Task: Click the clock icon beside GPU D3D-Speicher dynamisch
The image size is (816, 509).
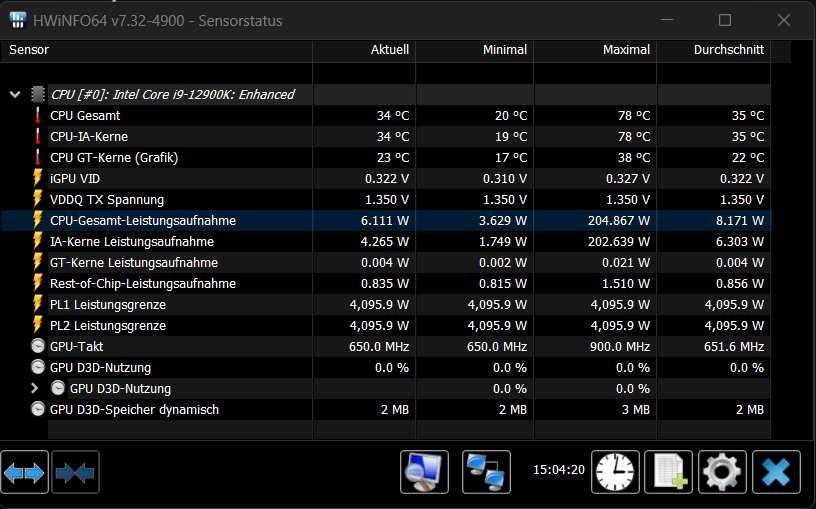Action: point(38,409)
